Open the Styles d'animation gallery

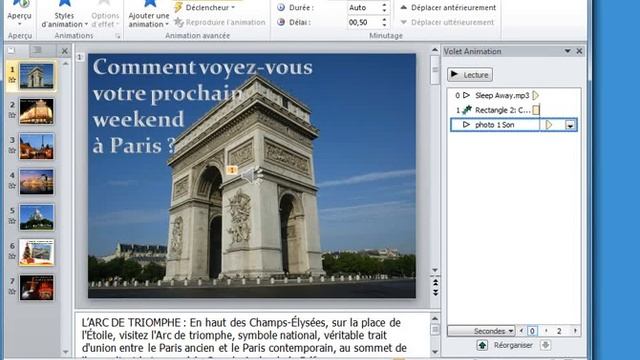click(64, 15)
